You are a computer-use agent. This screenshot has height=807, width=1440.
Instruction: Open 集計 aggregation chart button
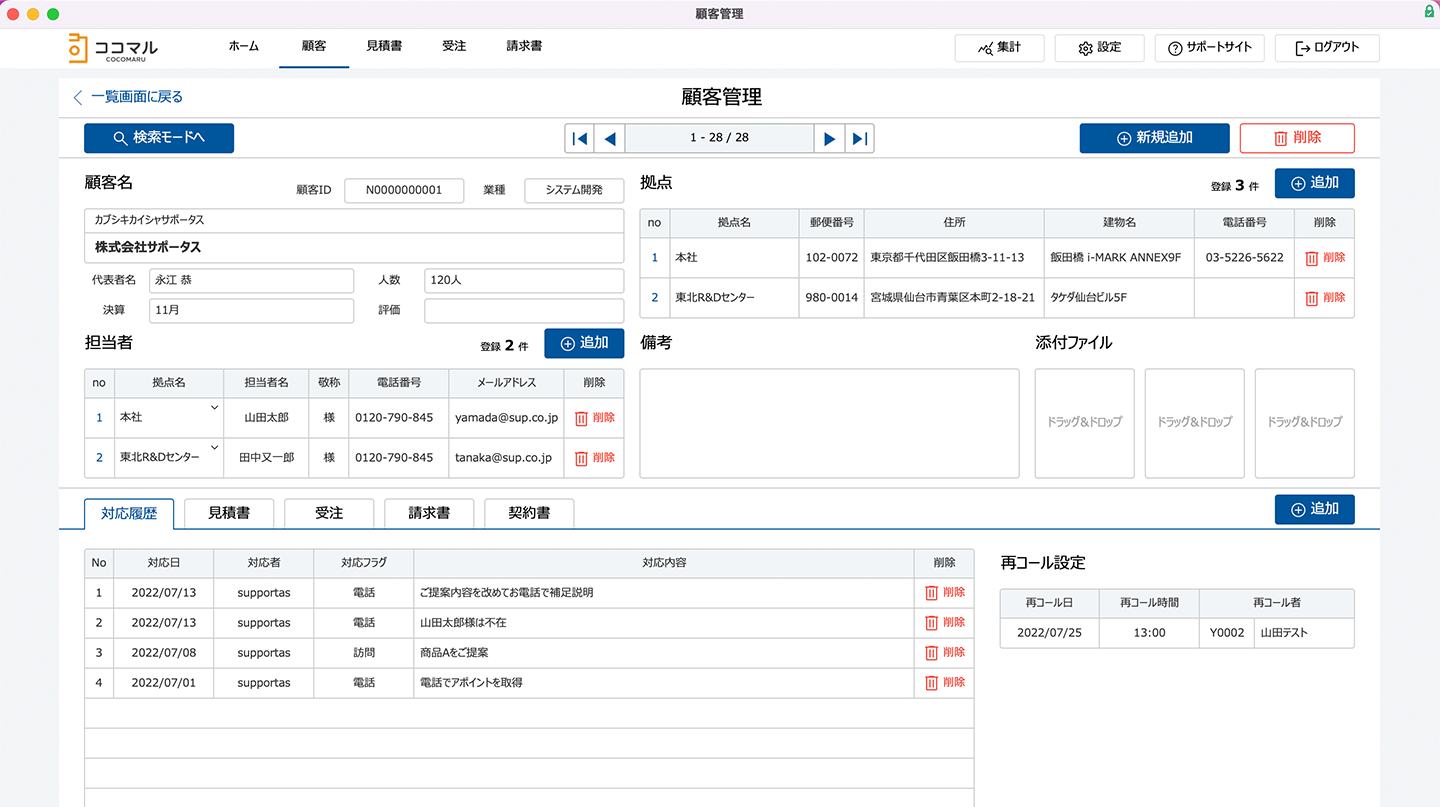(x=999, y=48)
